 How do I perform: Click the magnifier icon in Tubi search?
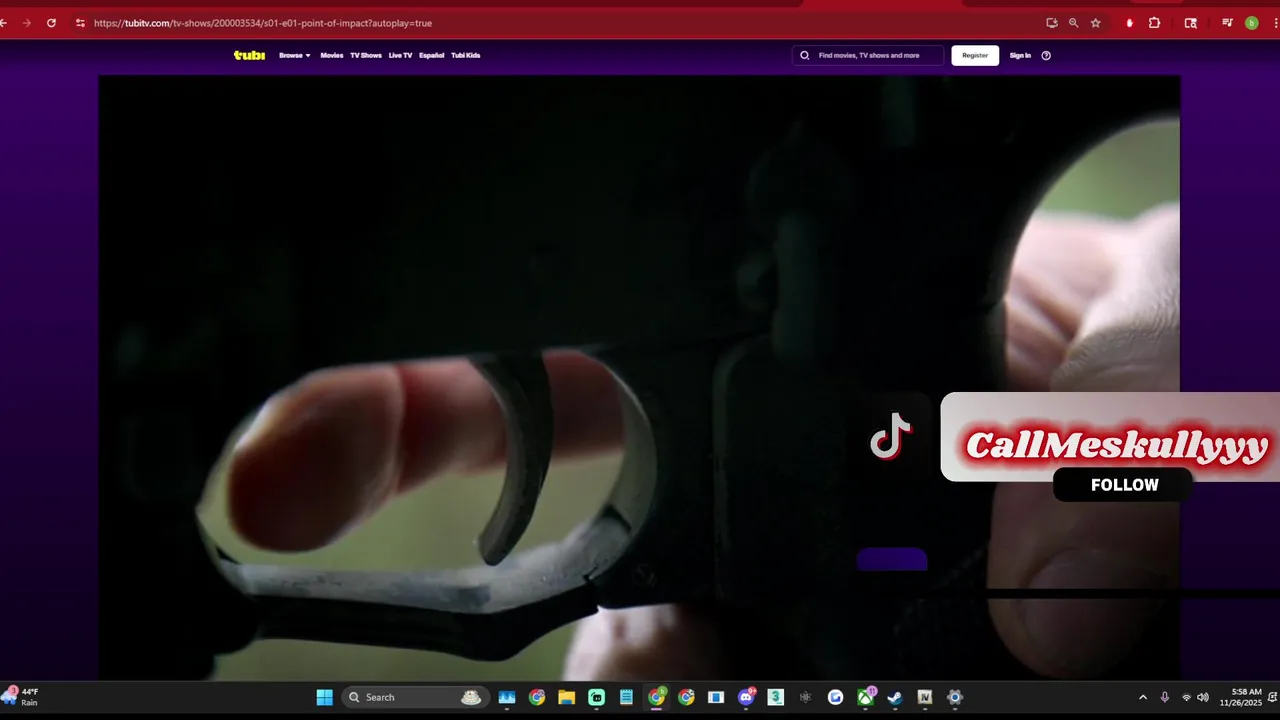pyautogui.click(x=805, y=55)
